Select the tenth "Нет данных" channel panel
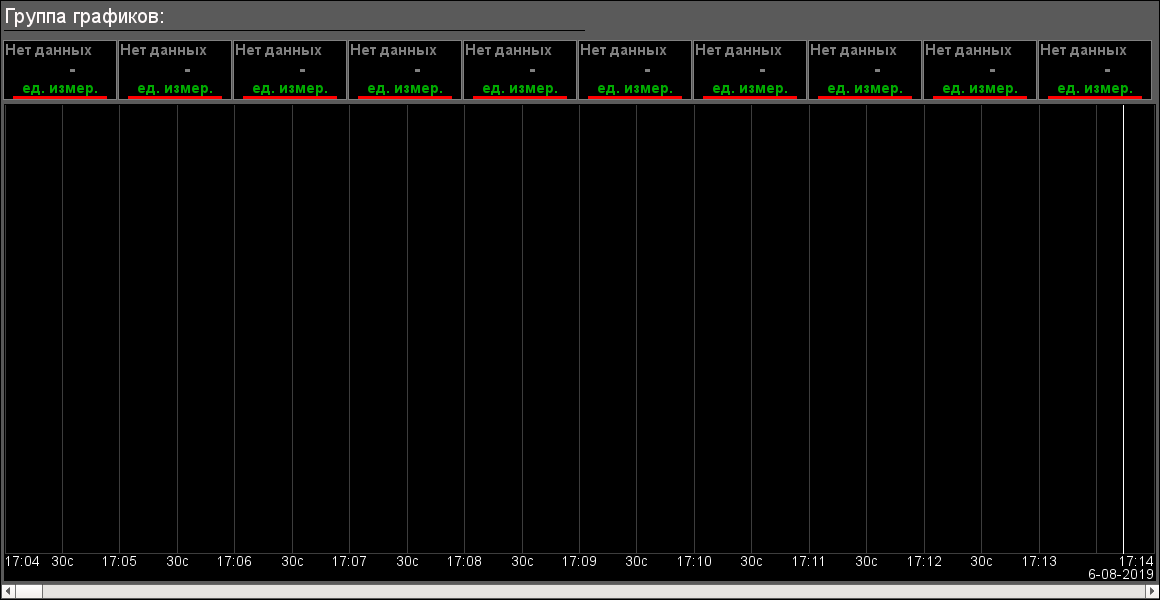This screenshot has height=600, width=1160. pyautogui.click(x=1095, y=60)
